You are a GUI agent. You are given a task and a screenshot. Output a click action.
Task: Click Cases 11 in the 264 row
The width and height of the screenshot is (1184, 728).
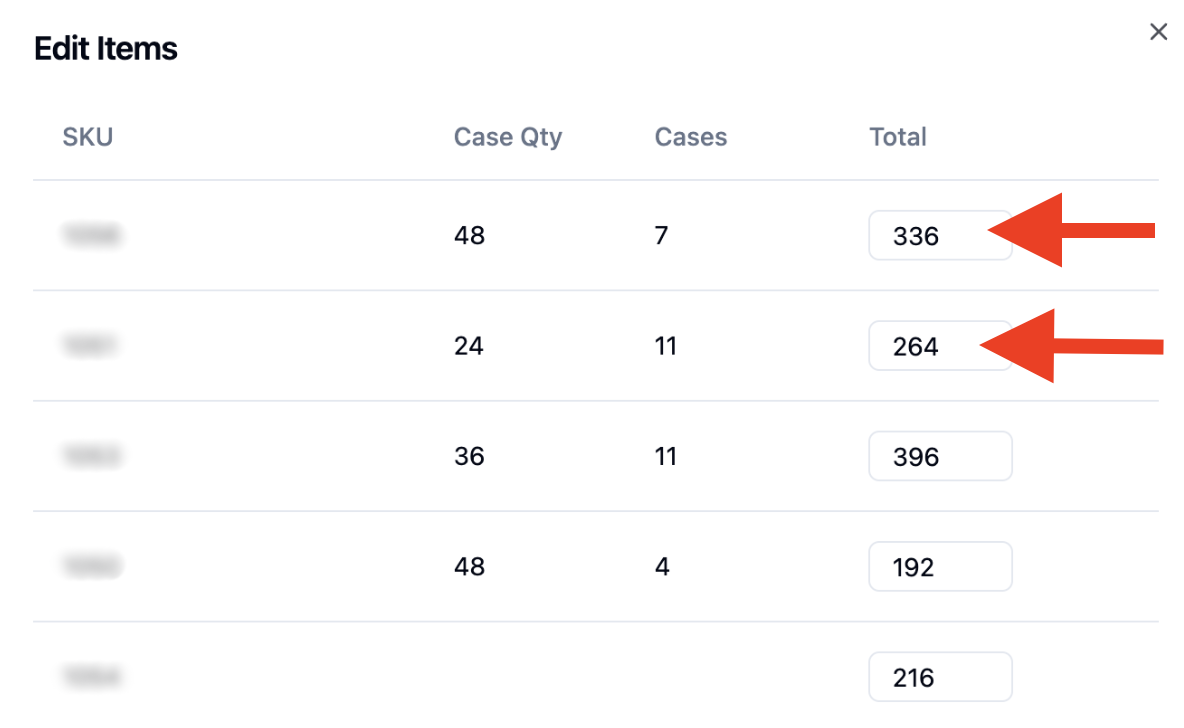point(665,346)
